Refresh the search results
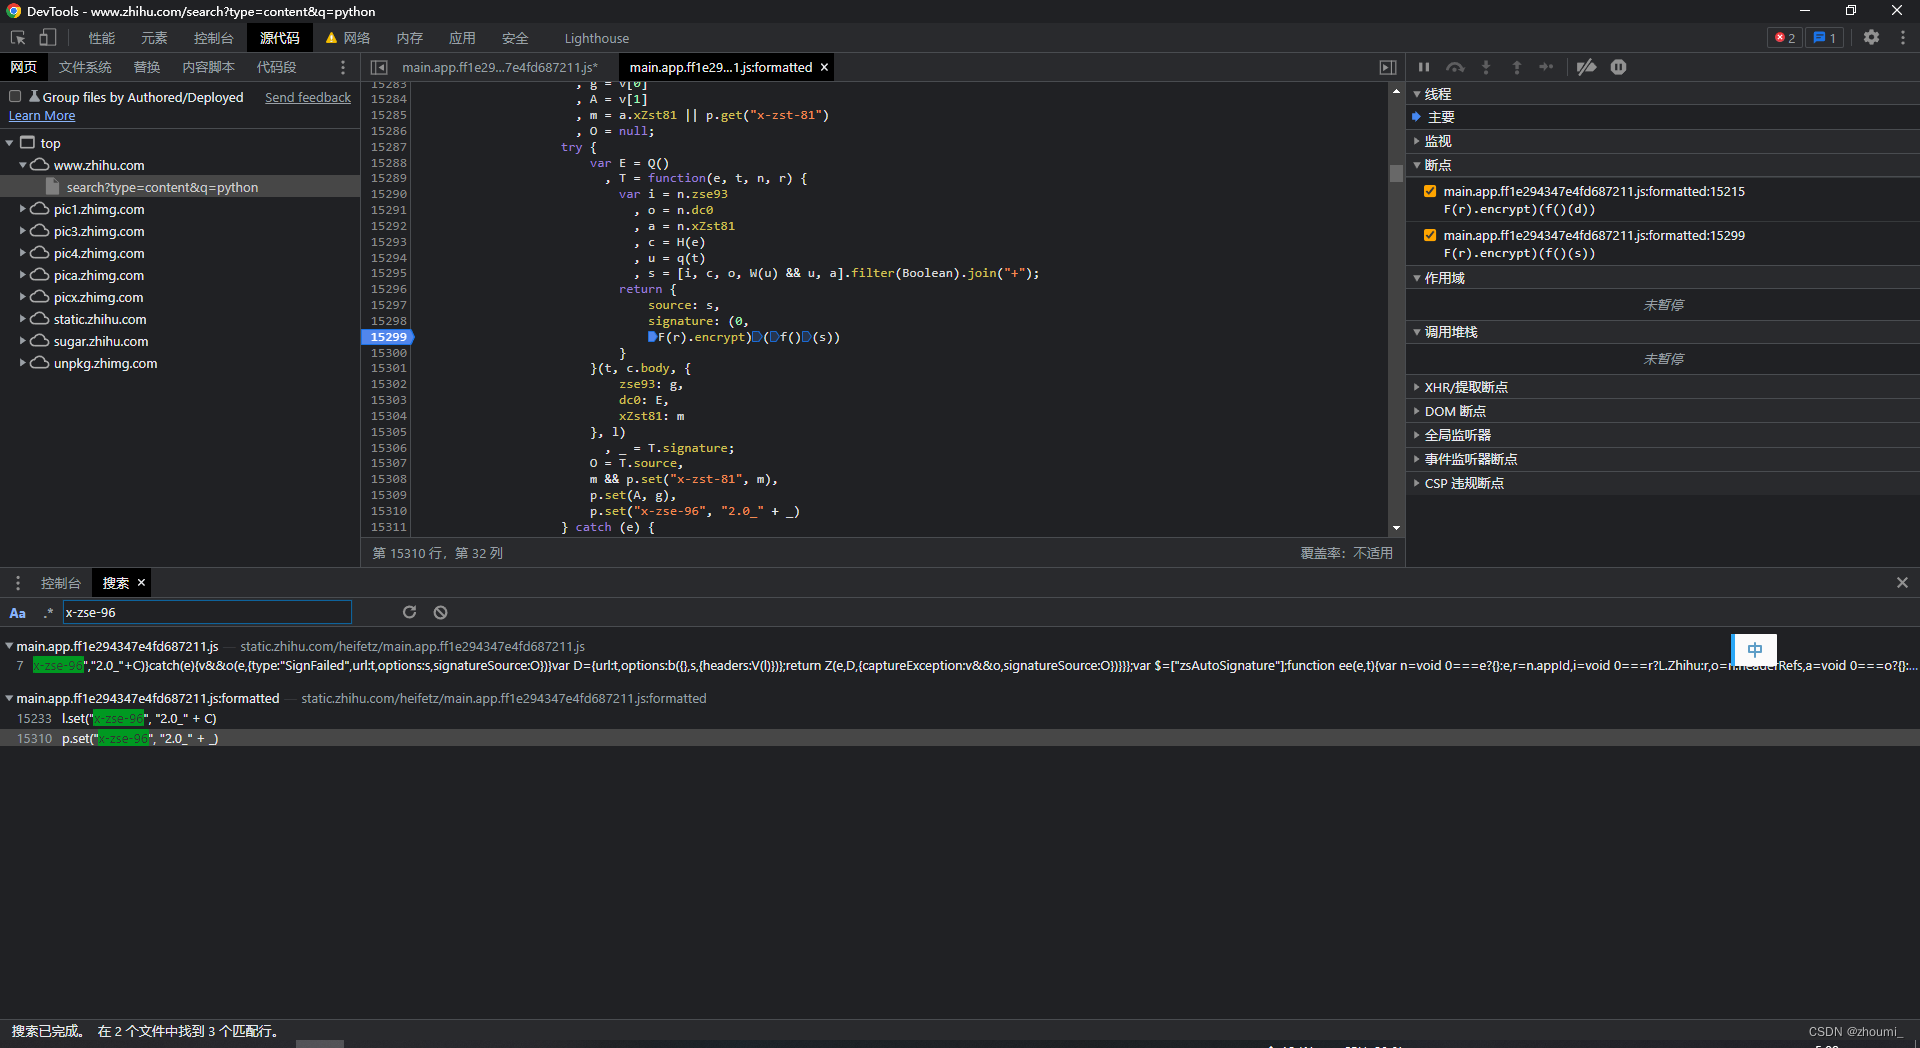Screen dimensions: 1920x1048 coord(409,612)
